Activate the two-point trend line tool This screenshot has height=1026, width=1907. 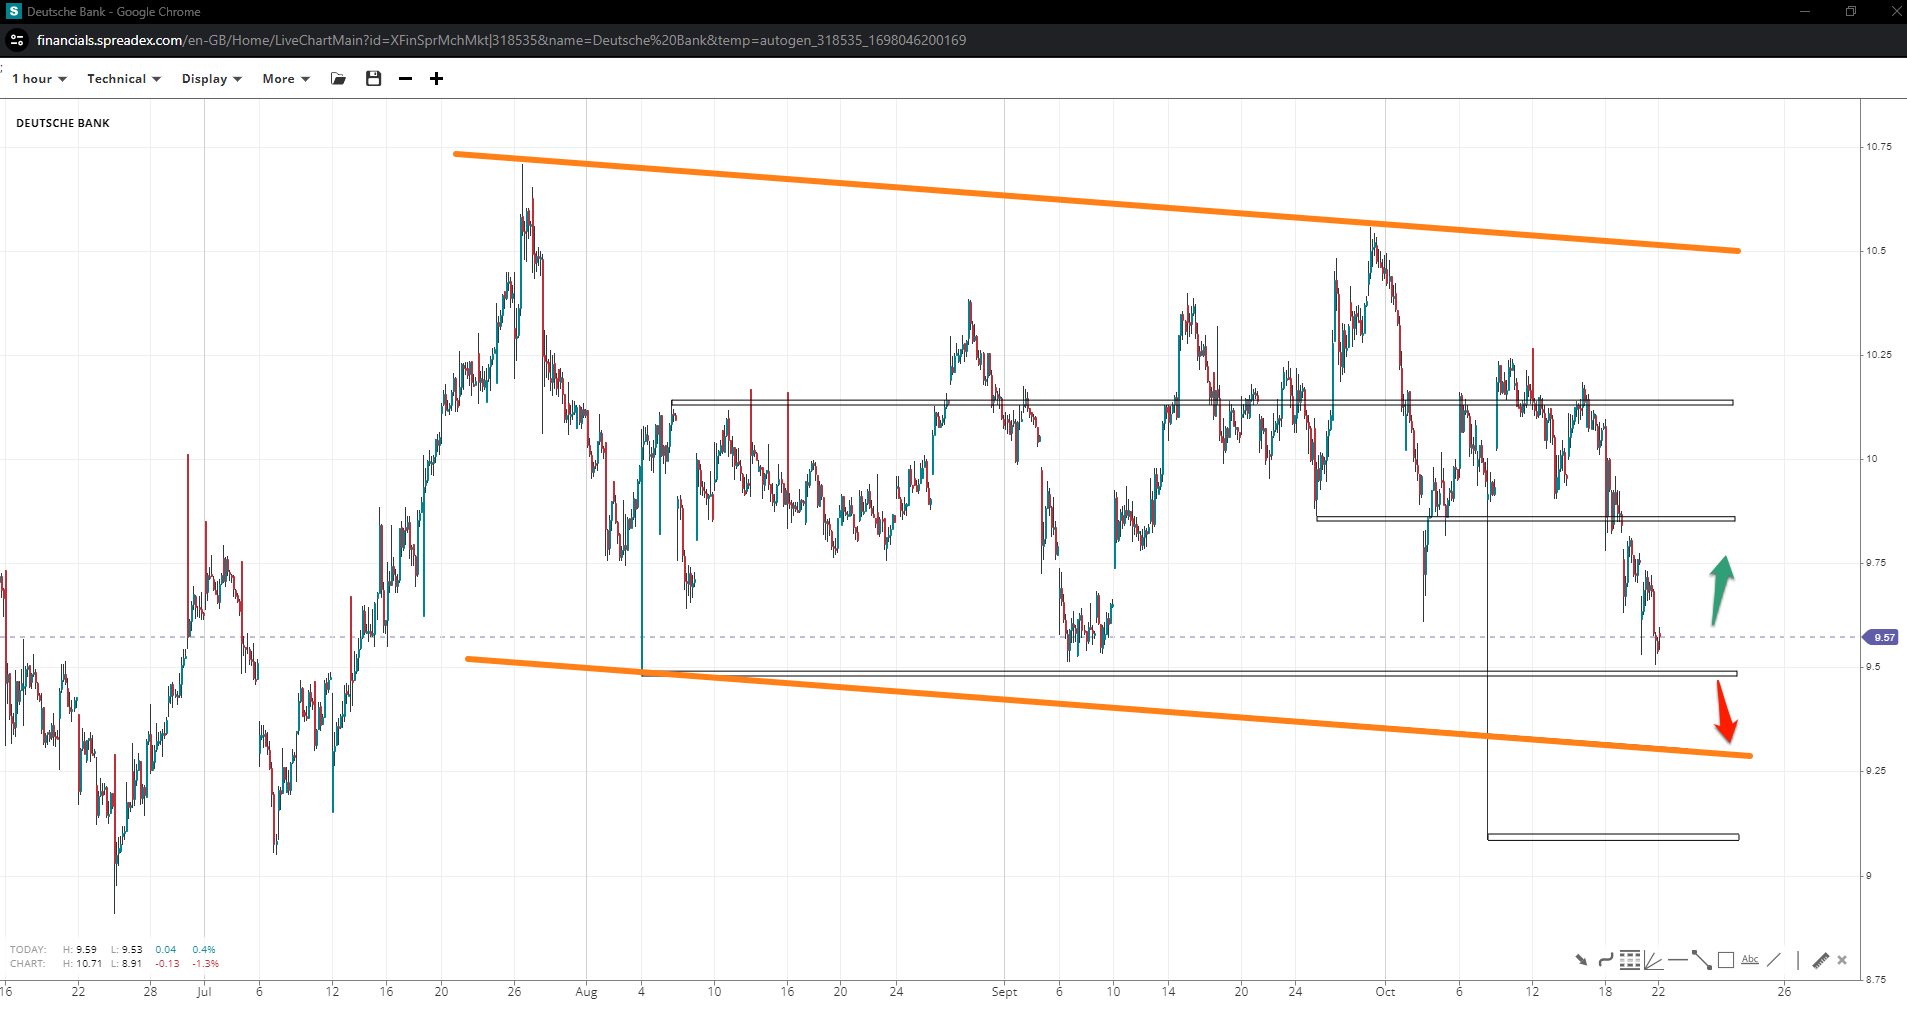1702,960
